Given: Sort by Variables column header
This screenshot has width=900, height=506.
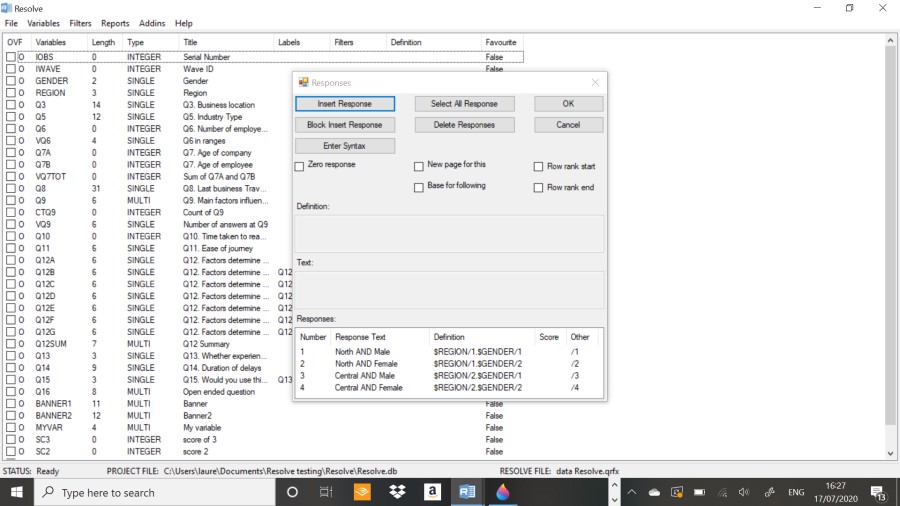Looking at the screenshot, I should pos(59,42).
